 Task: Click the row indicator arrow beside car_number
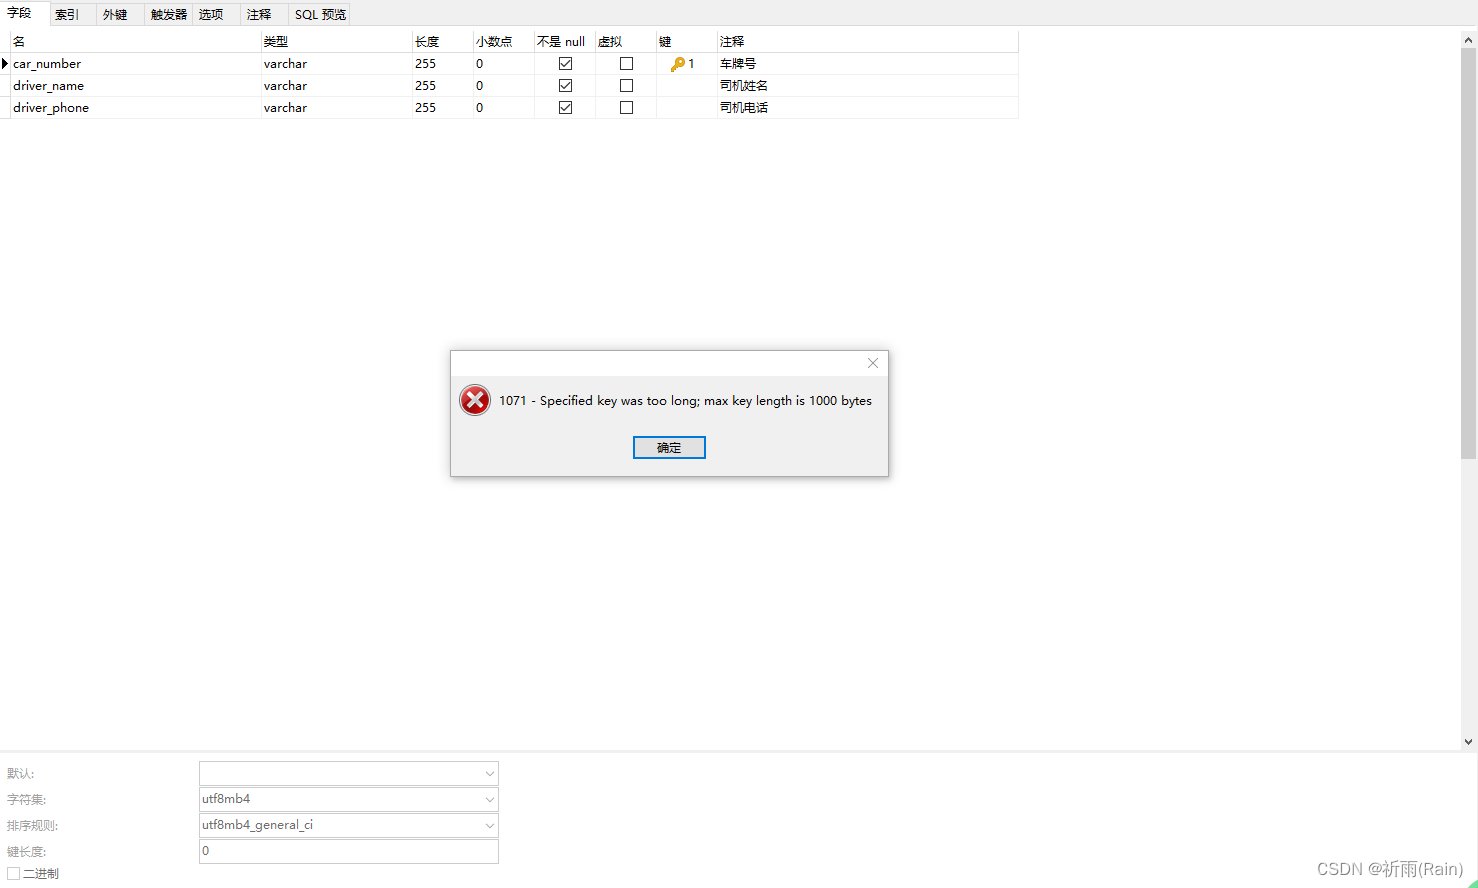coord(5,64)
